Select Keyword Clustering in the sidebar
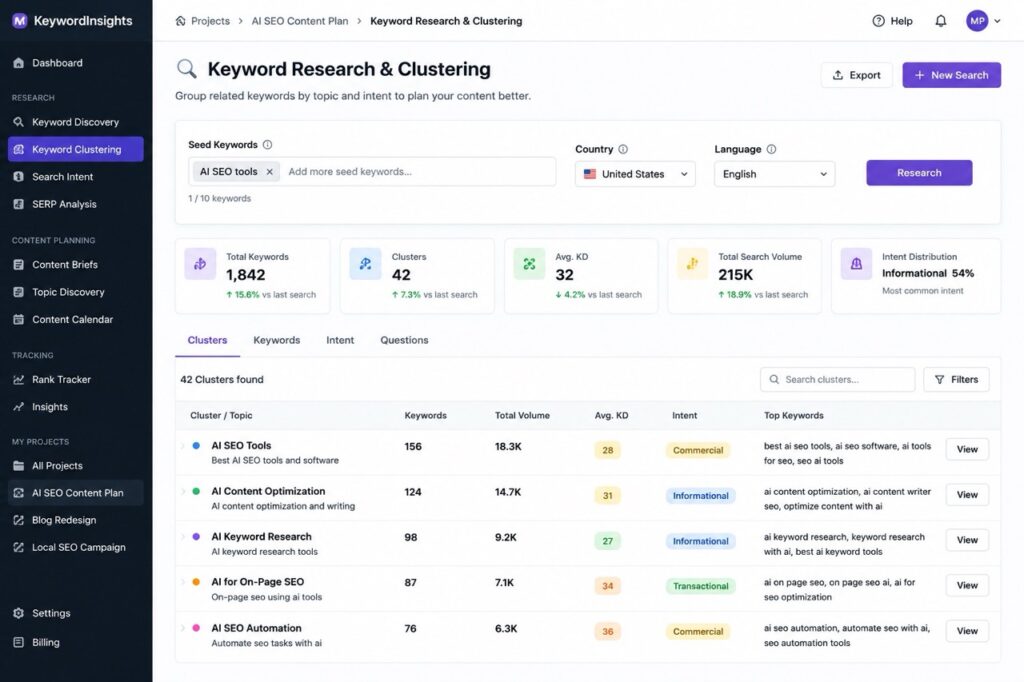 (x=76, y=149)
